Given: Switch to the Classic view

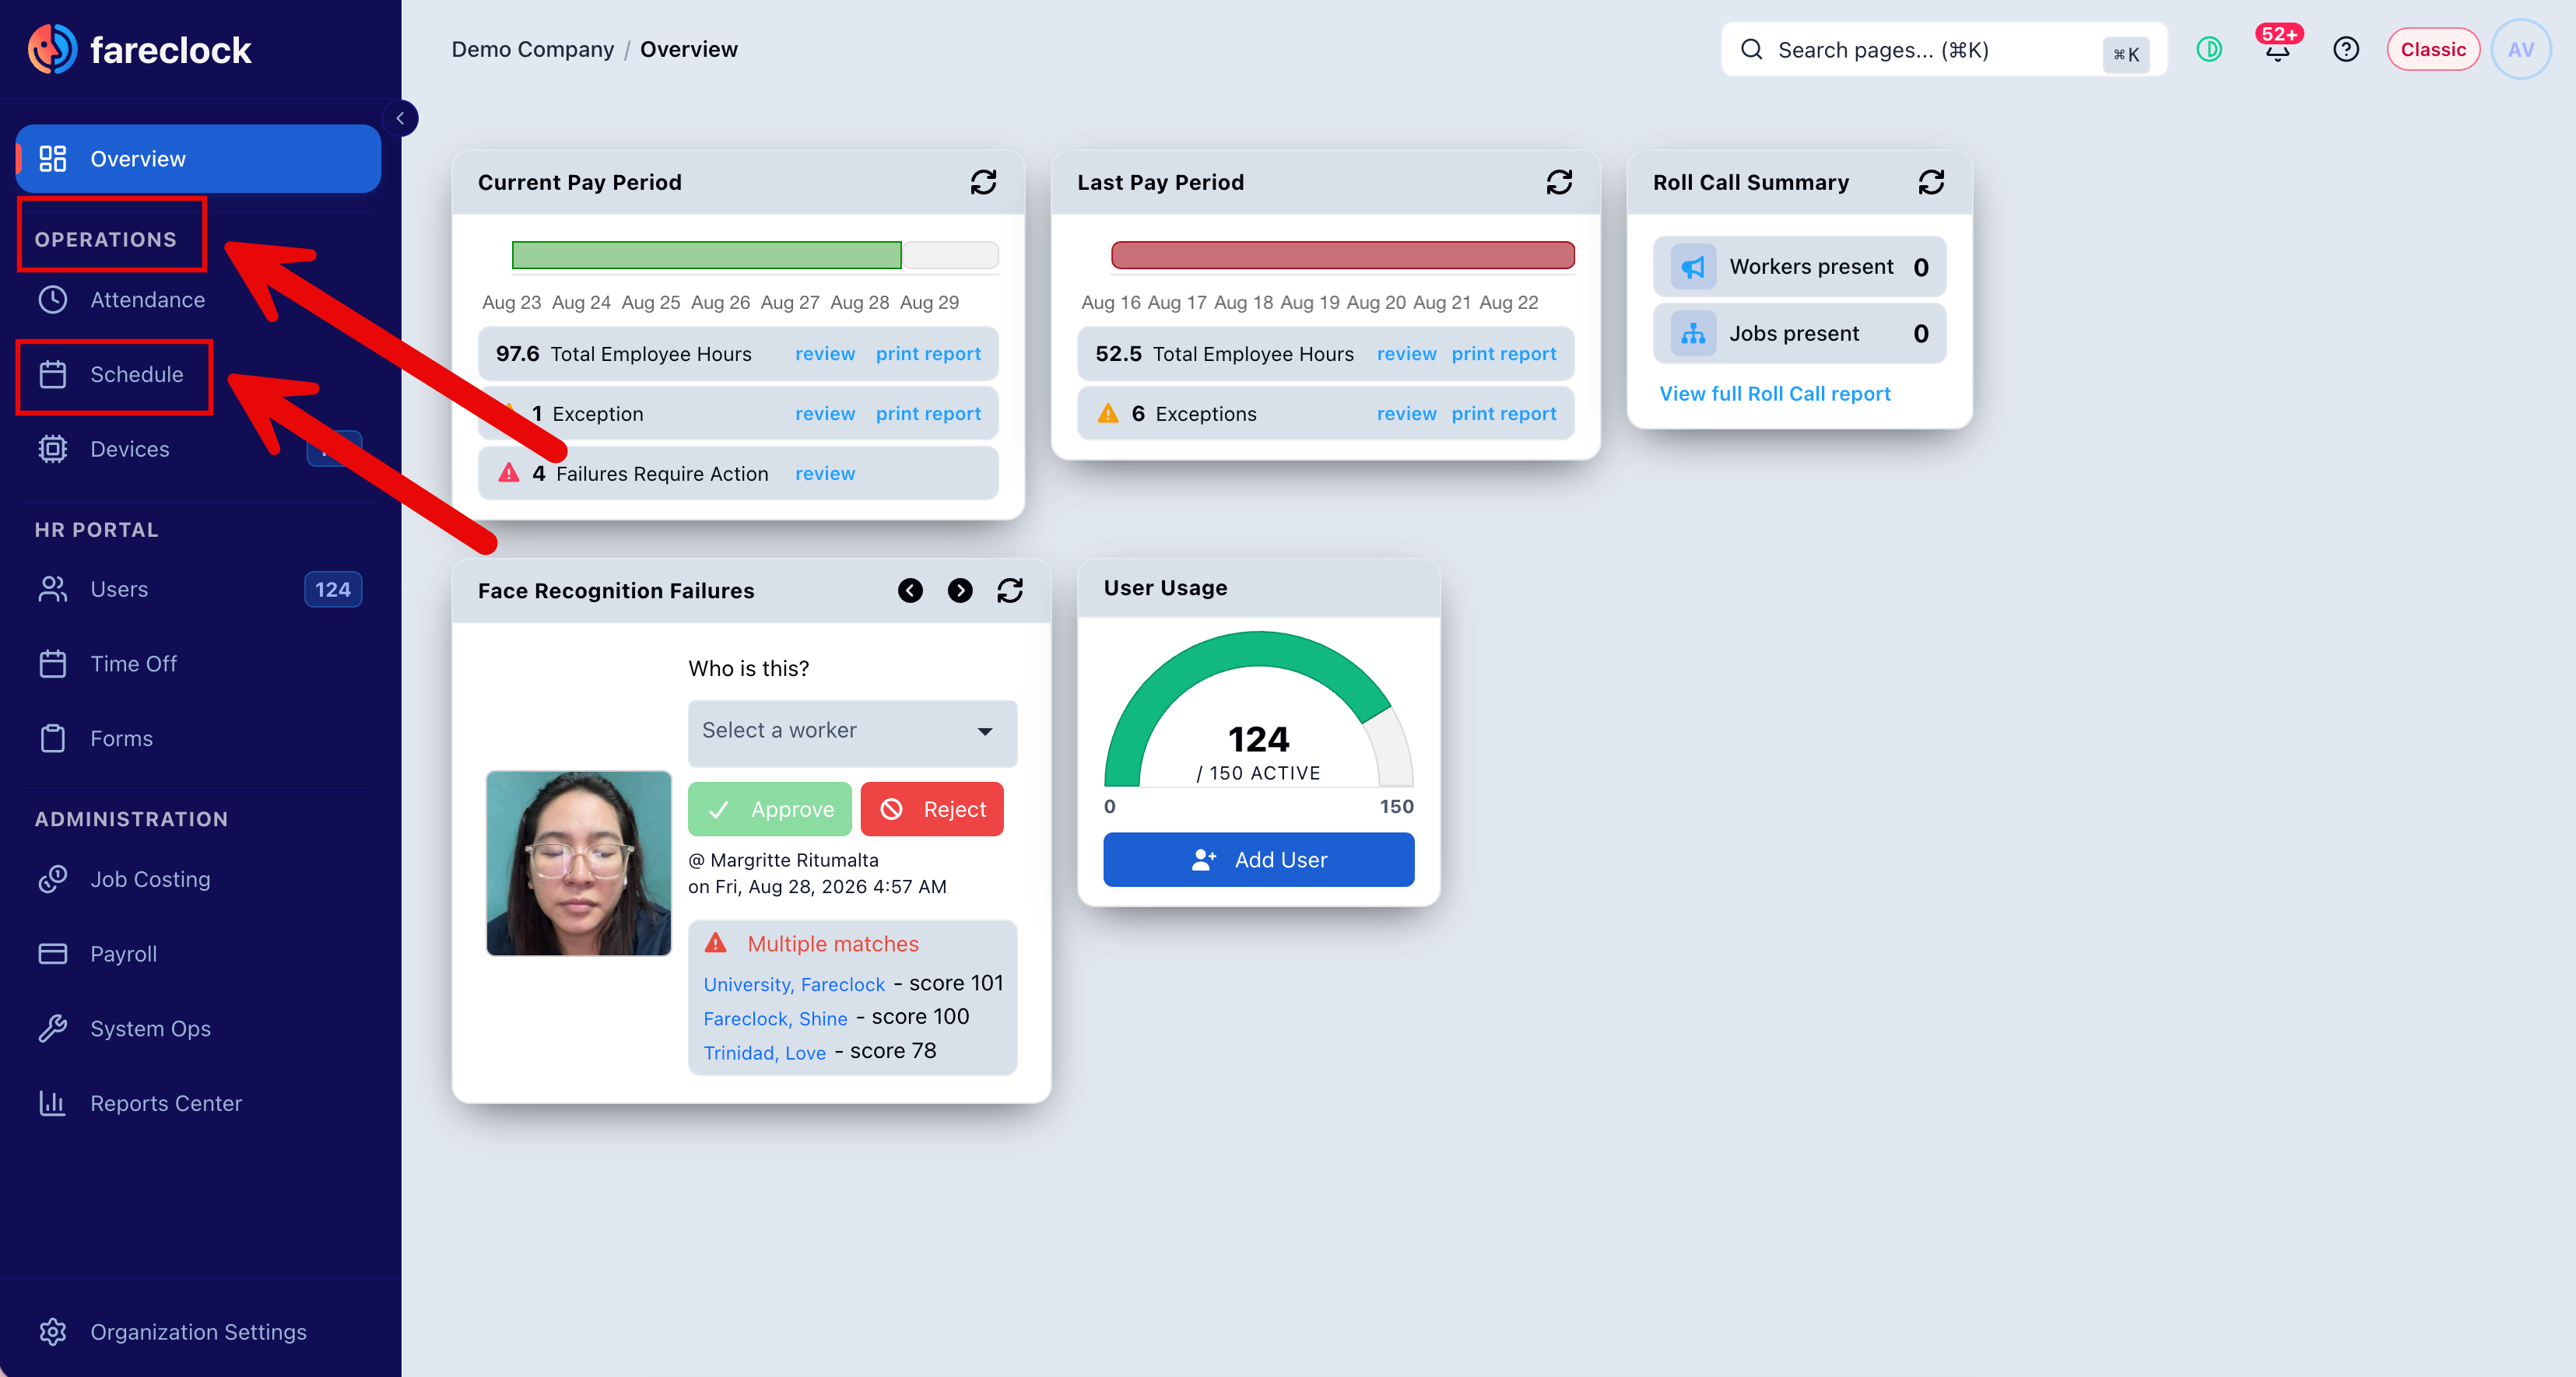Looking at the screenshot, I should pyautogui.click(x=2432, y=49).
